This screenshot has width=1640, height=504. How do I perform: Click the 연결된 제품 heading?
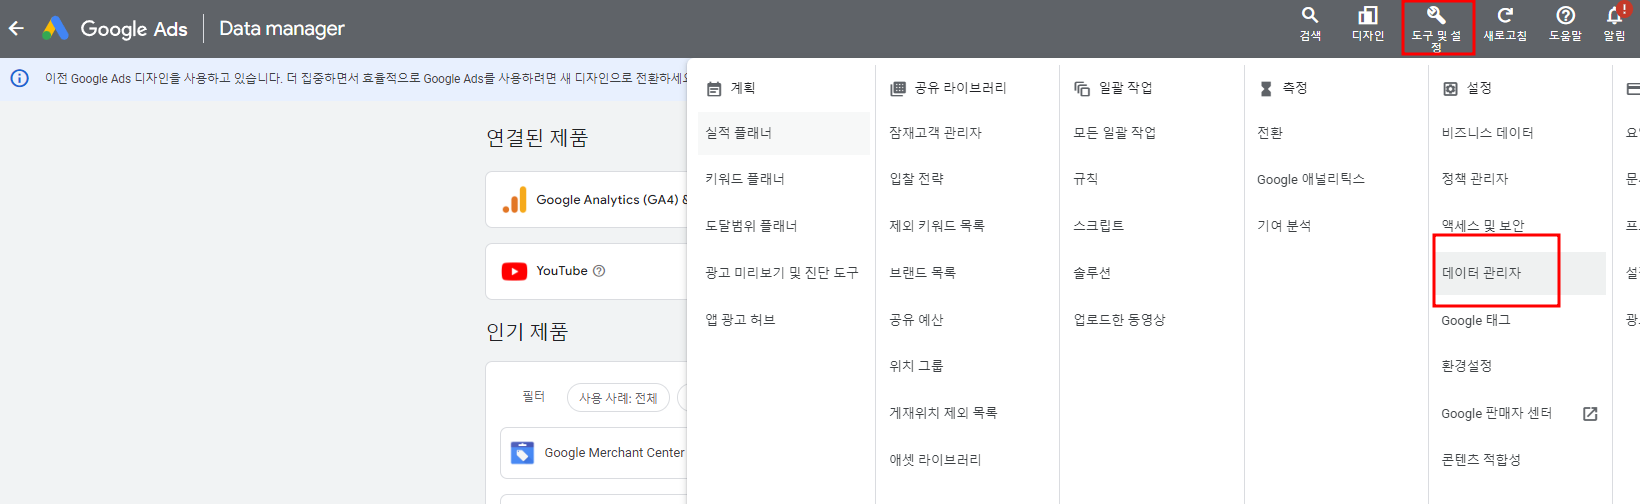pos(537,138)
